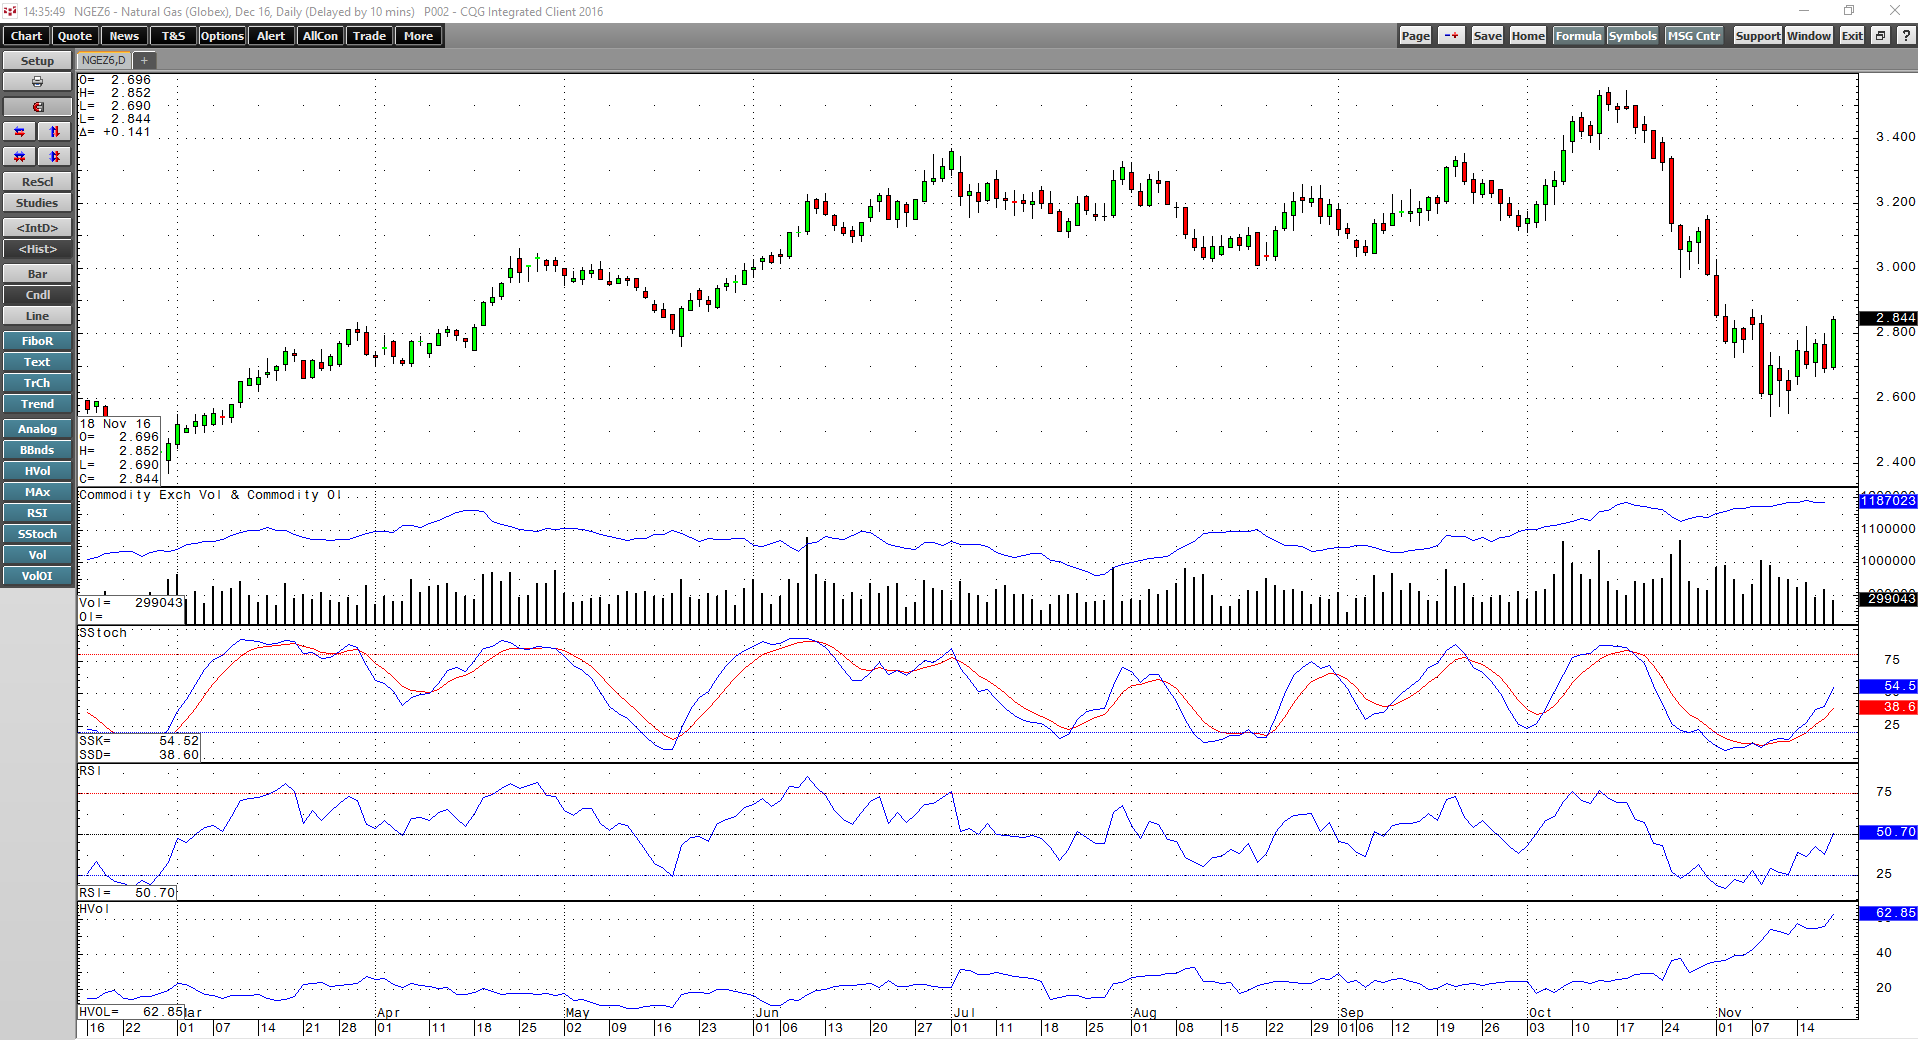Click the 2.844 last price marker
This screenshot has height=1040, width=1918.
(x=1888, y=318)
